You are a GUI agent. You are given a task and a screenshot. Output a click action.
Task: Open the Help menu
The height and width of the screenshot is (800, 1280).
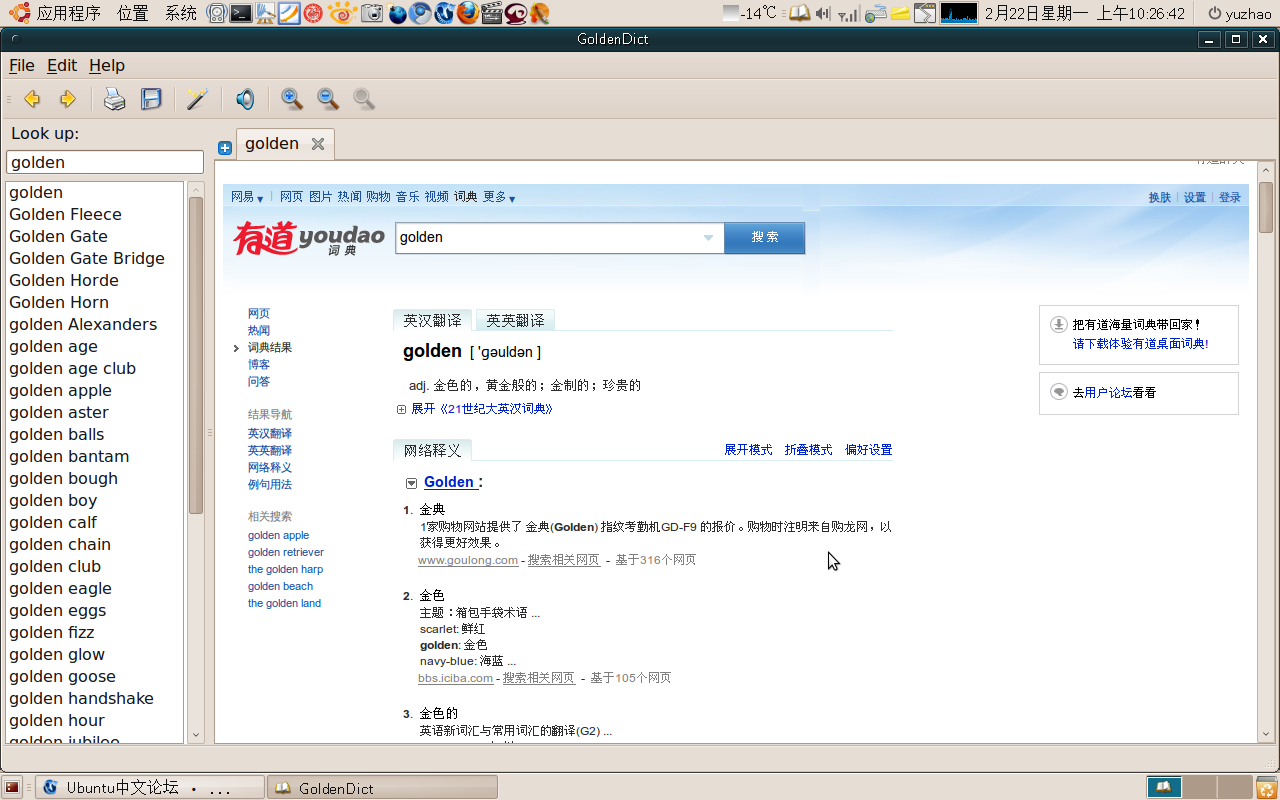(x=107, y=65)
